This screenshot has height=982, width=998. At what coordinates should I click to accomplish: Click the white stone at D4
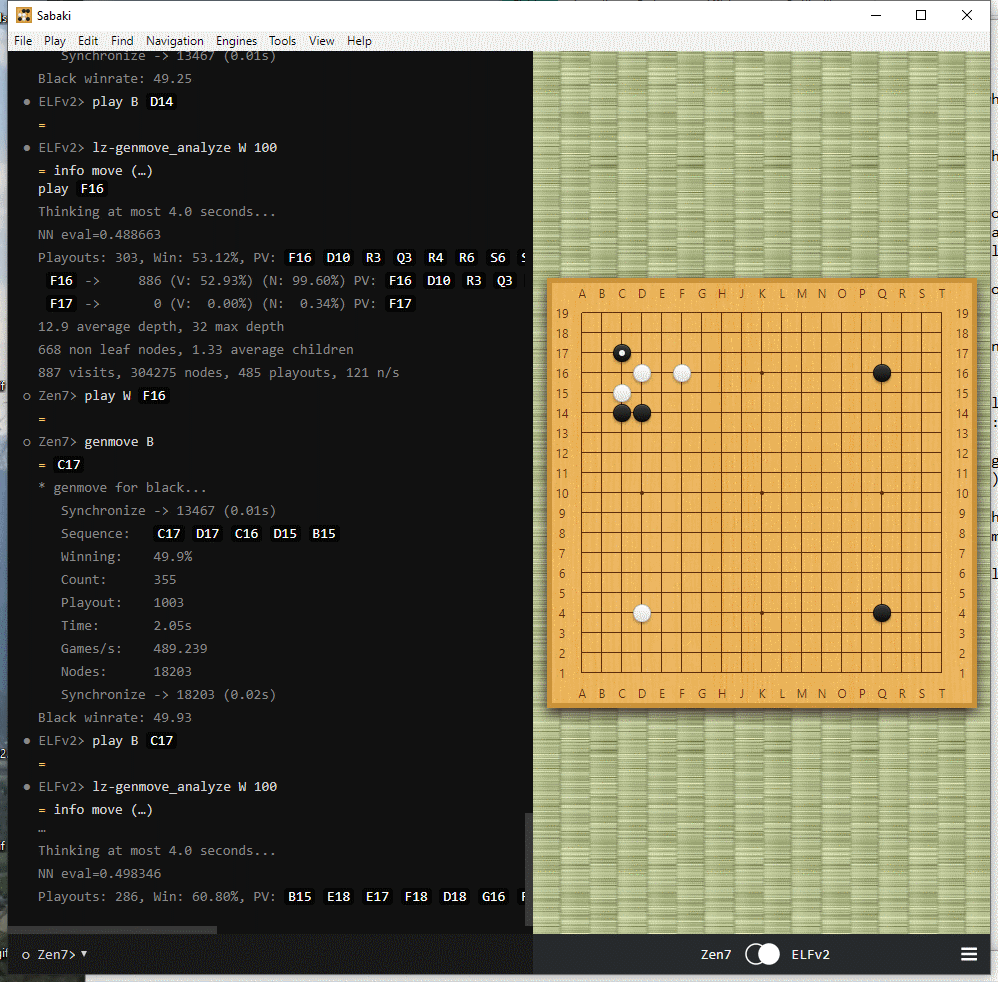642,613
